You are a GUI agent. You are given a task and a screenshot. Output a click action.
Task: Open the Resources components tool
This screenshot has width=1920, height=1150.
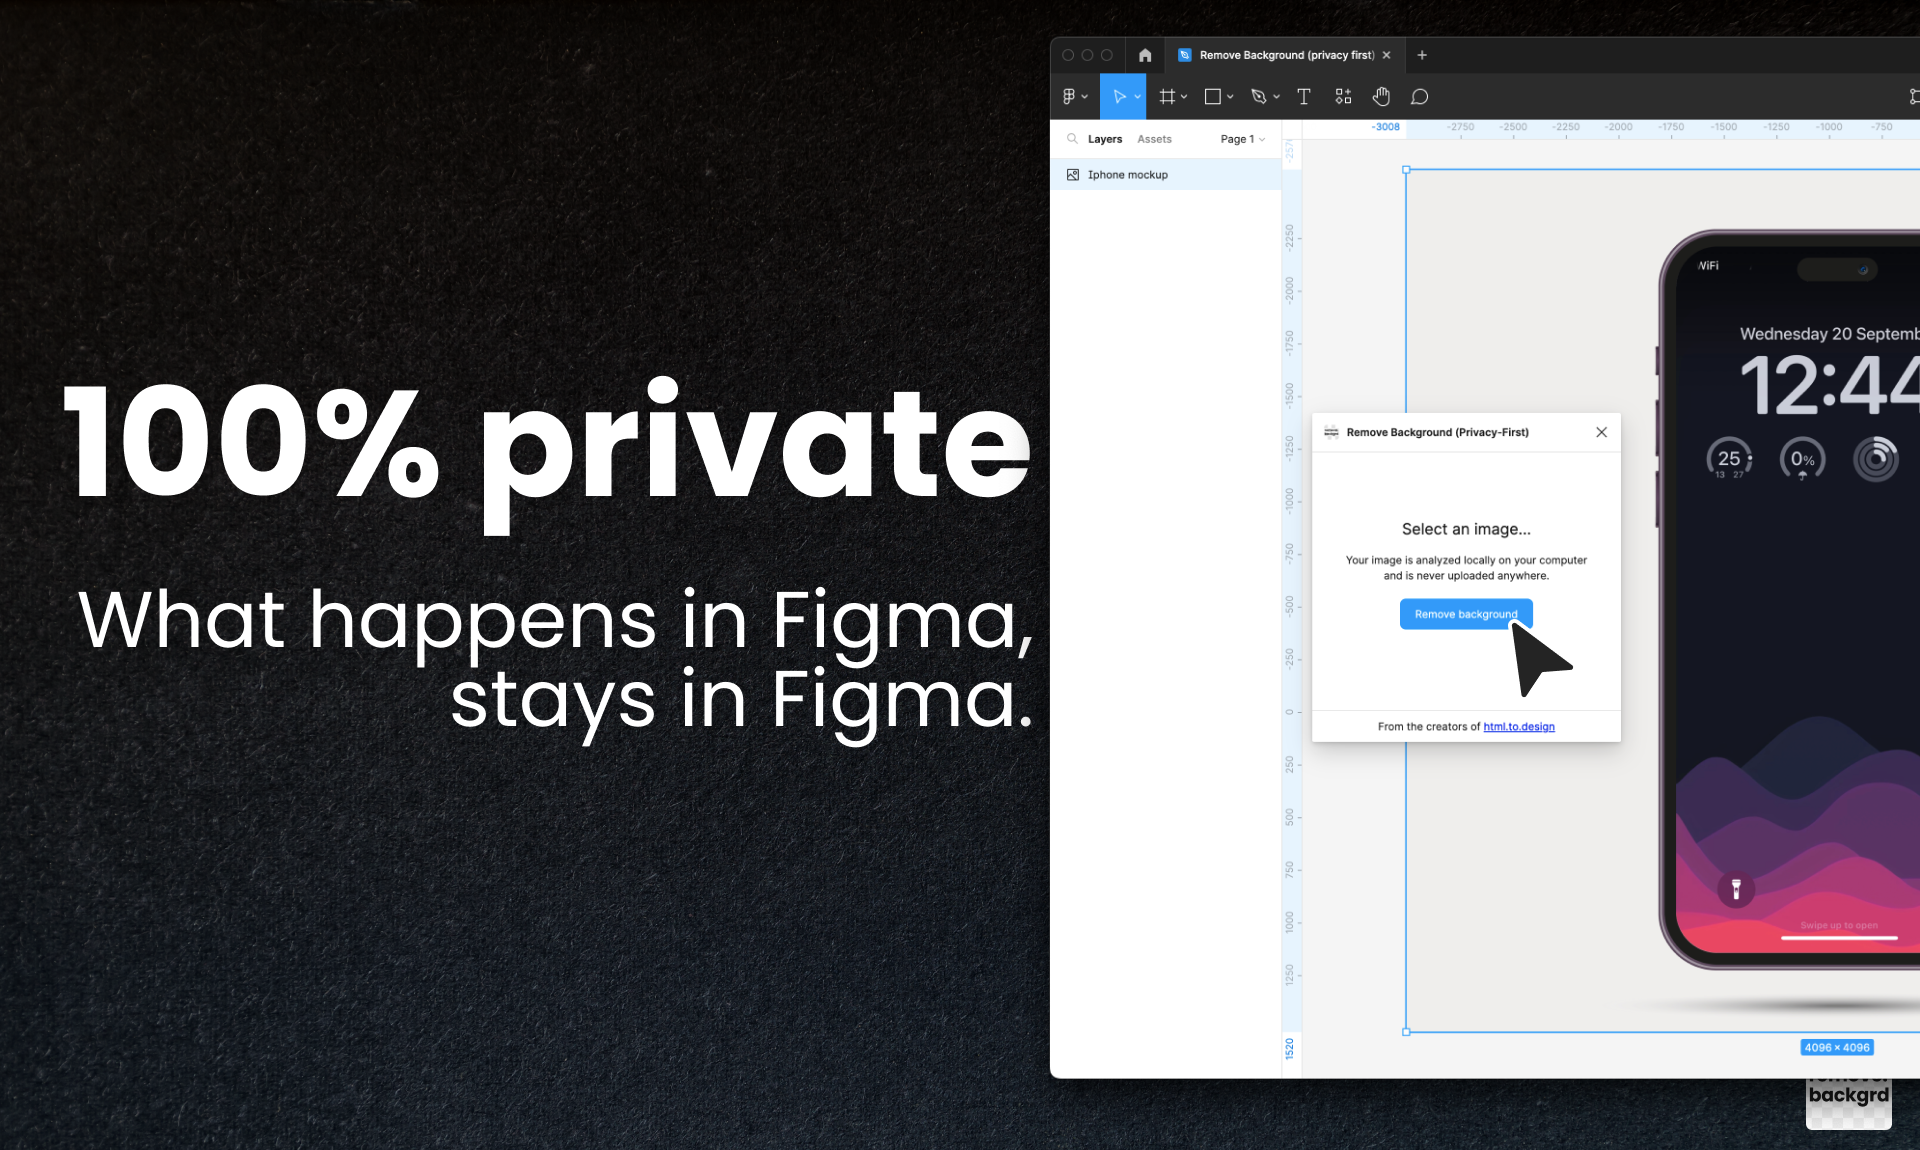coord(1343,97)
